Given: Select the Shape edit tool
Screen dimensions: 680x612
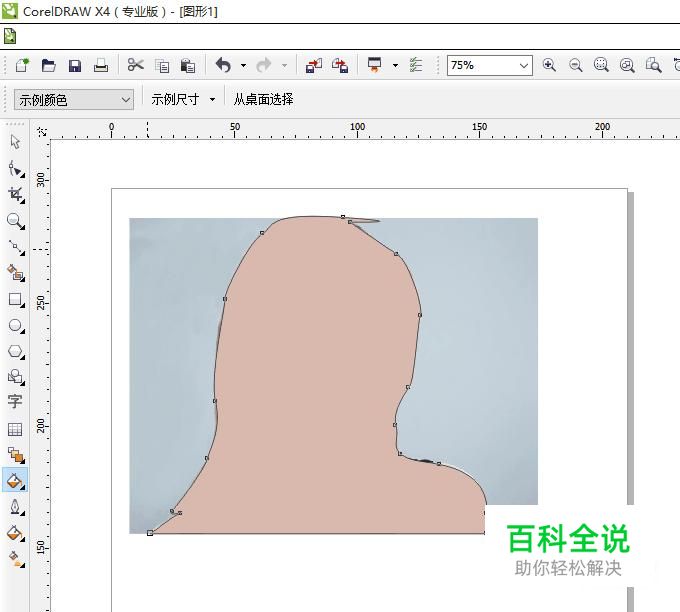Looking at the screenshot, I should (16, 169).
